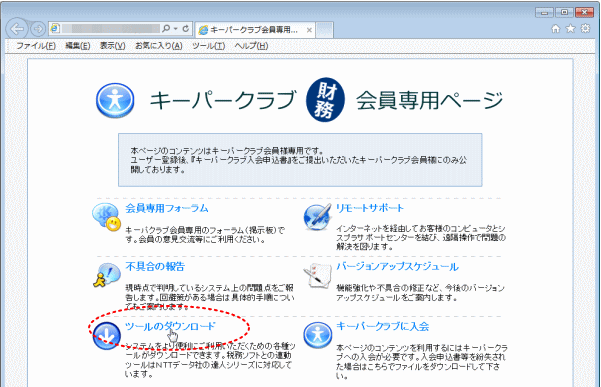Image resolution: width=601 pixels, height=387 pixels.
Task: Click the blue download arrow icon
Action: tap(107, 336)
